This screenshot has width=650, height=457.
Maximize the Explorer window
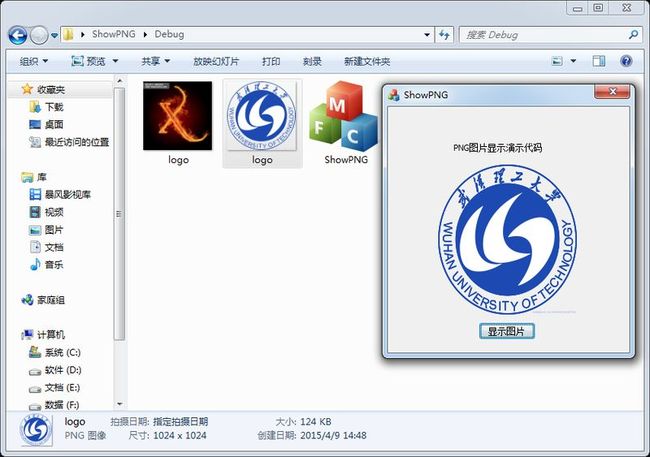(598, 8)
